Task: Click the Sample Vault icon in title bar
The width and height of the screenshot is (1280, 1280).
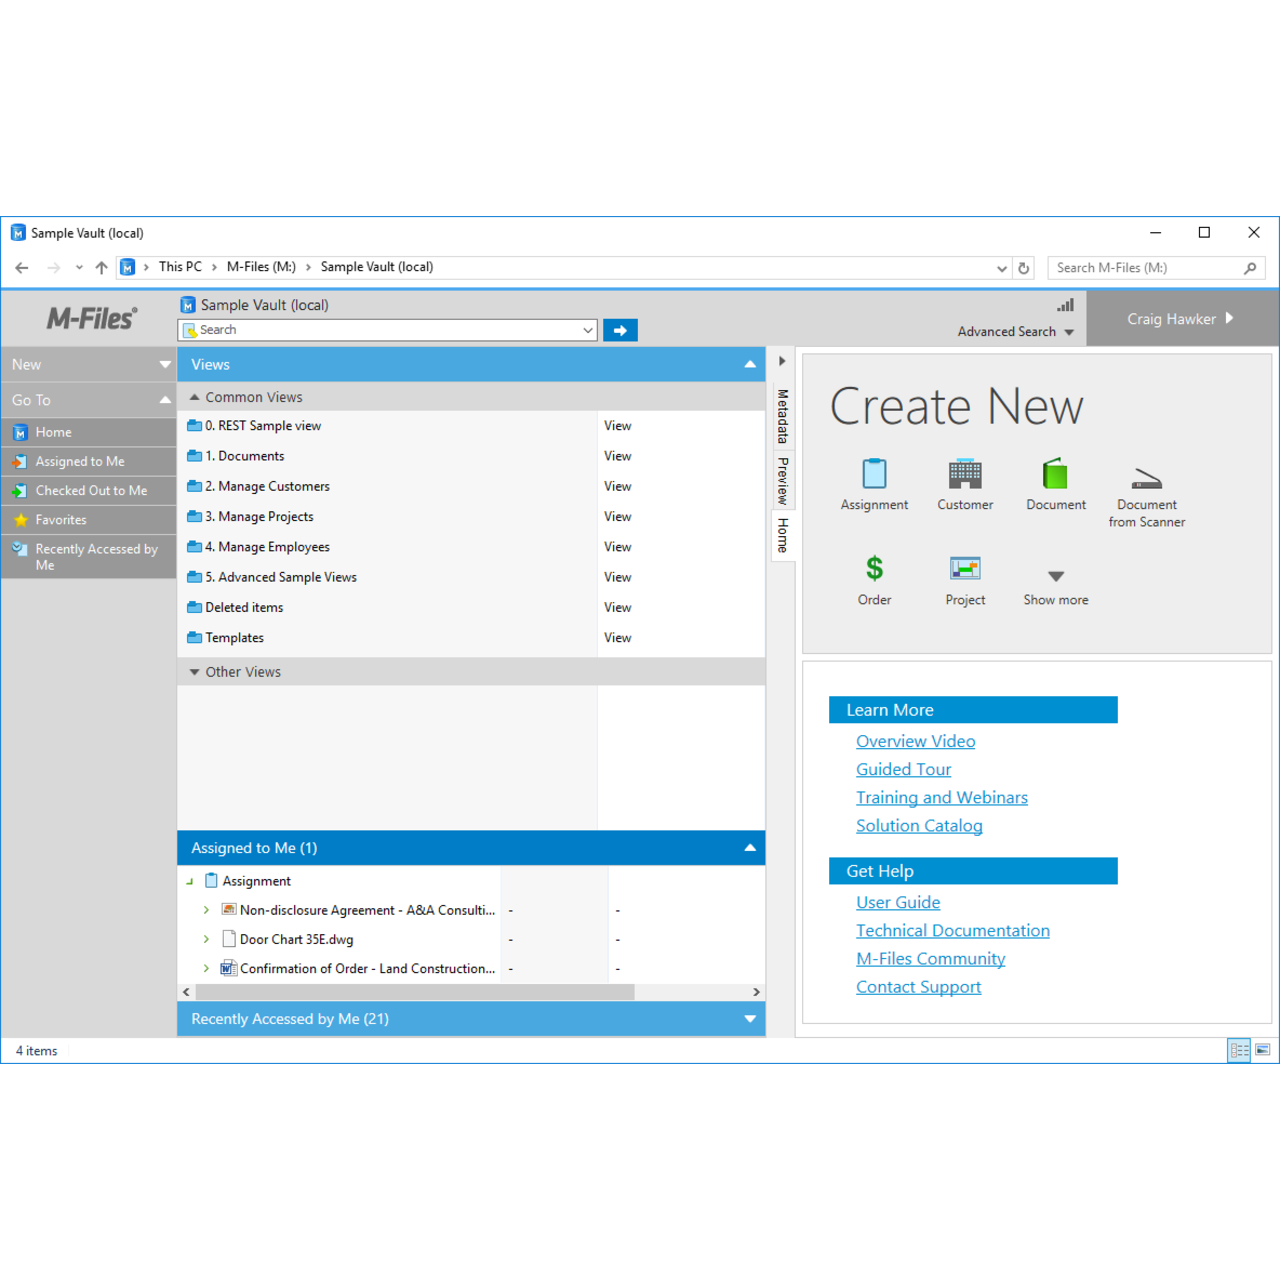Action: pos(18,233)
